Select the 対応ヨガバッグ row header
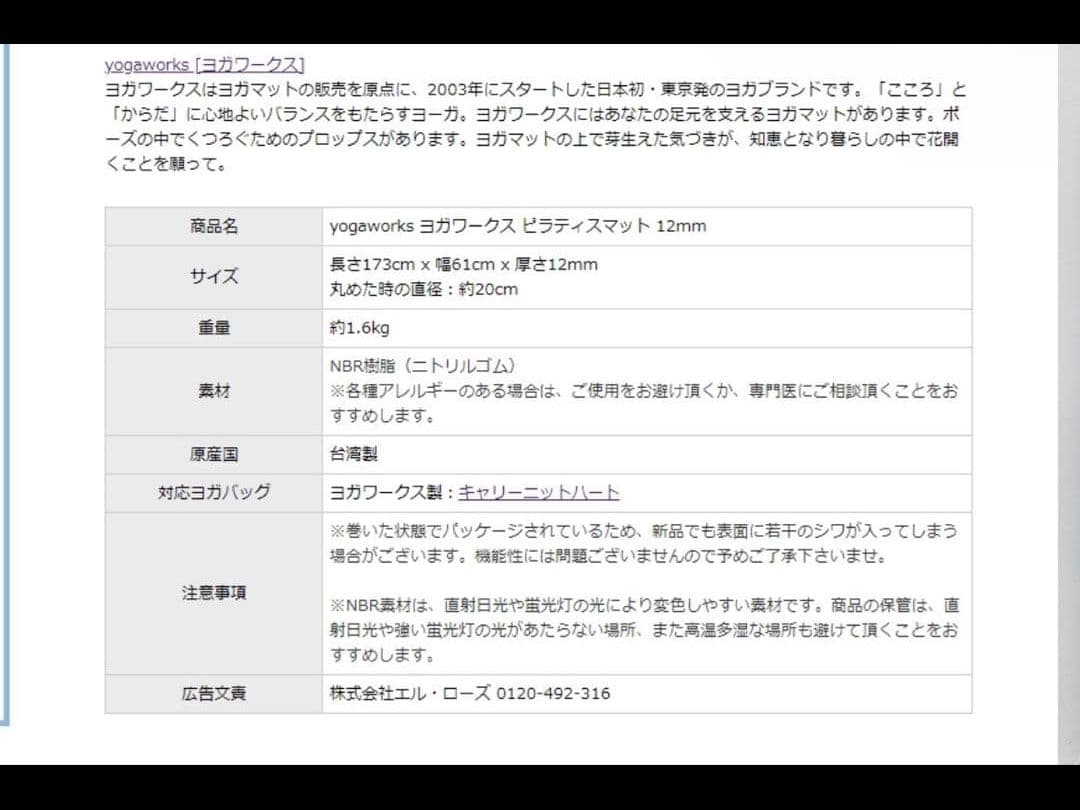The width and height of the screenshot is (1080, 810). click(211, 492)
